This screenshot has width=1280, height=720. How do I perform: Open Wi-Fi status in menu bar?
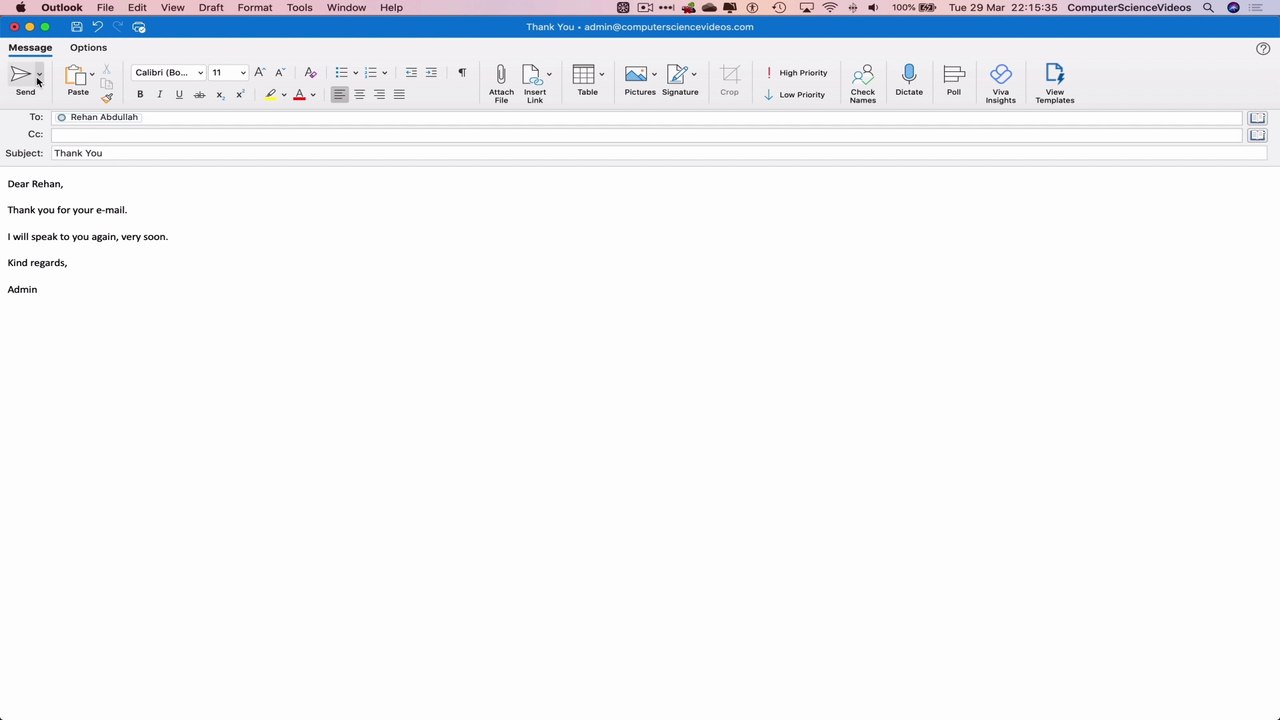pos(830,7)
